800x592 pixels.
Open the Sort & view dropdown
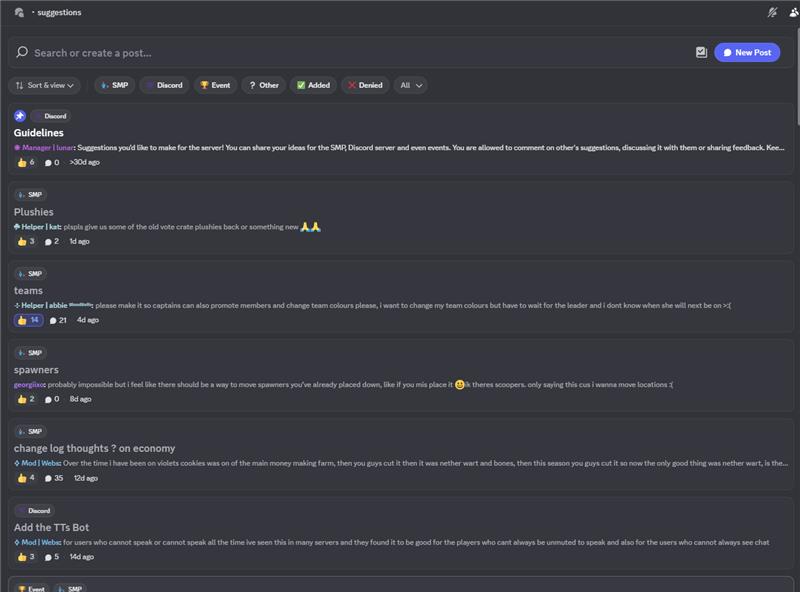pos(45,85)
